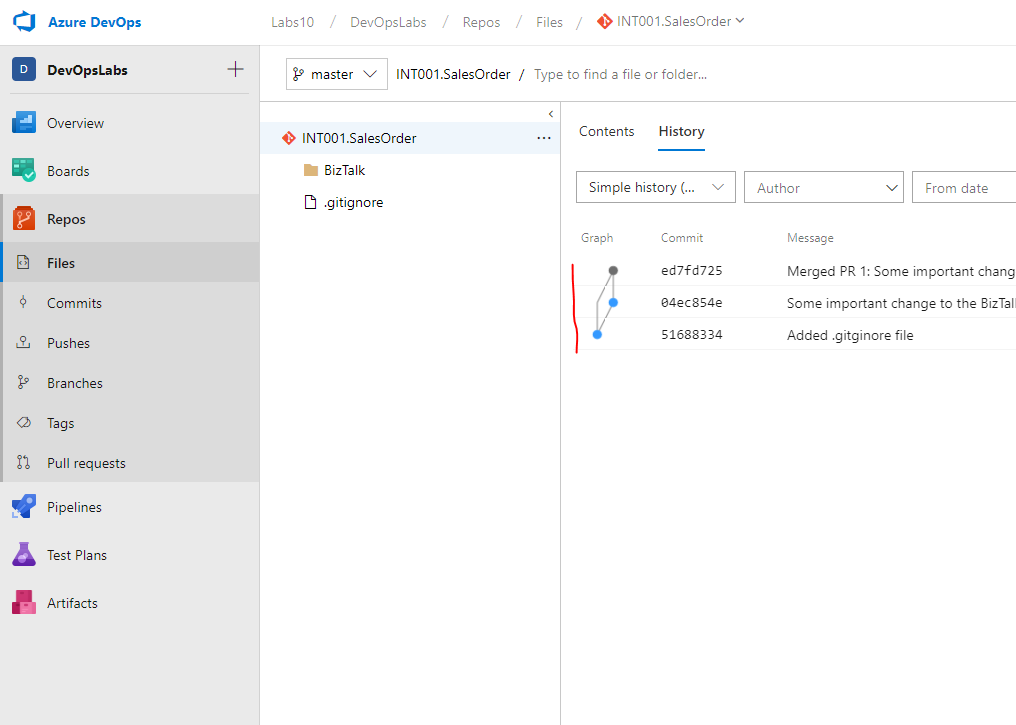The height and width of the screenshot is (725, 1016).
Task: Open commit 51688334
Action: (691, 335)
